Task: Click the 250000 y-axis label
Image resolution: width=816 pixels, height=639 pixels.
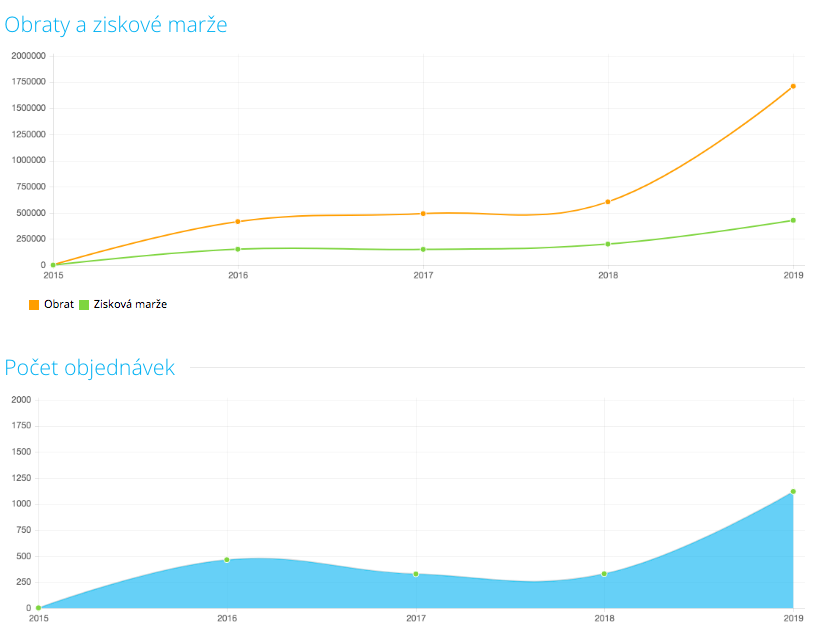Action: pos(31,239)
